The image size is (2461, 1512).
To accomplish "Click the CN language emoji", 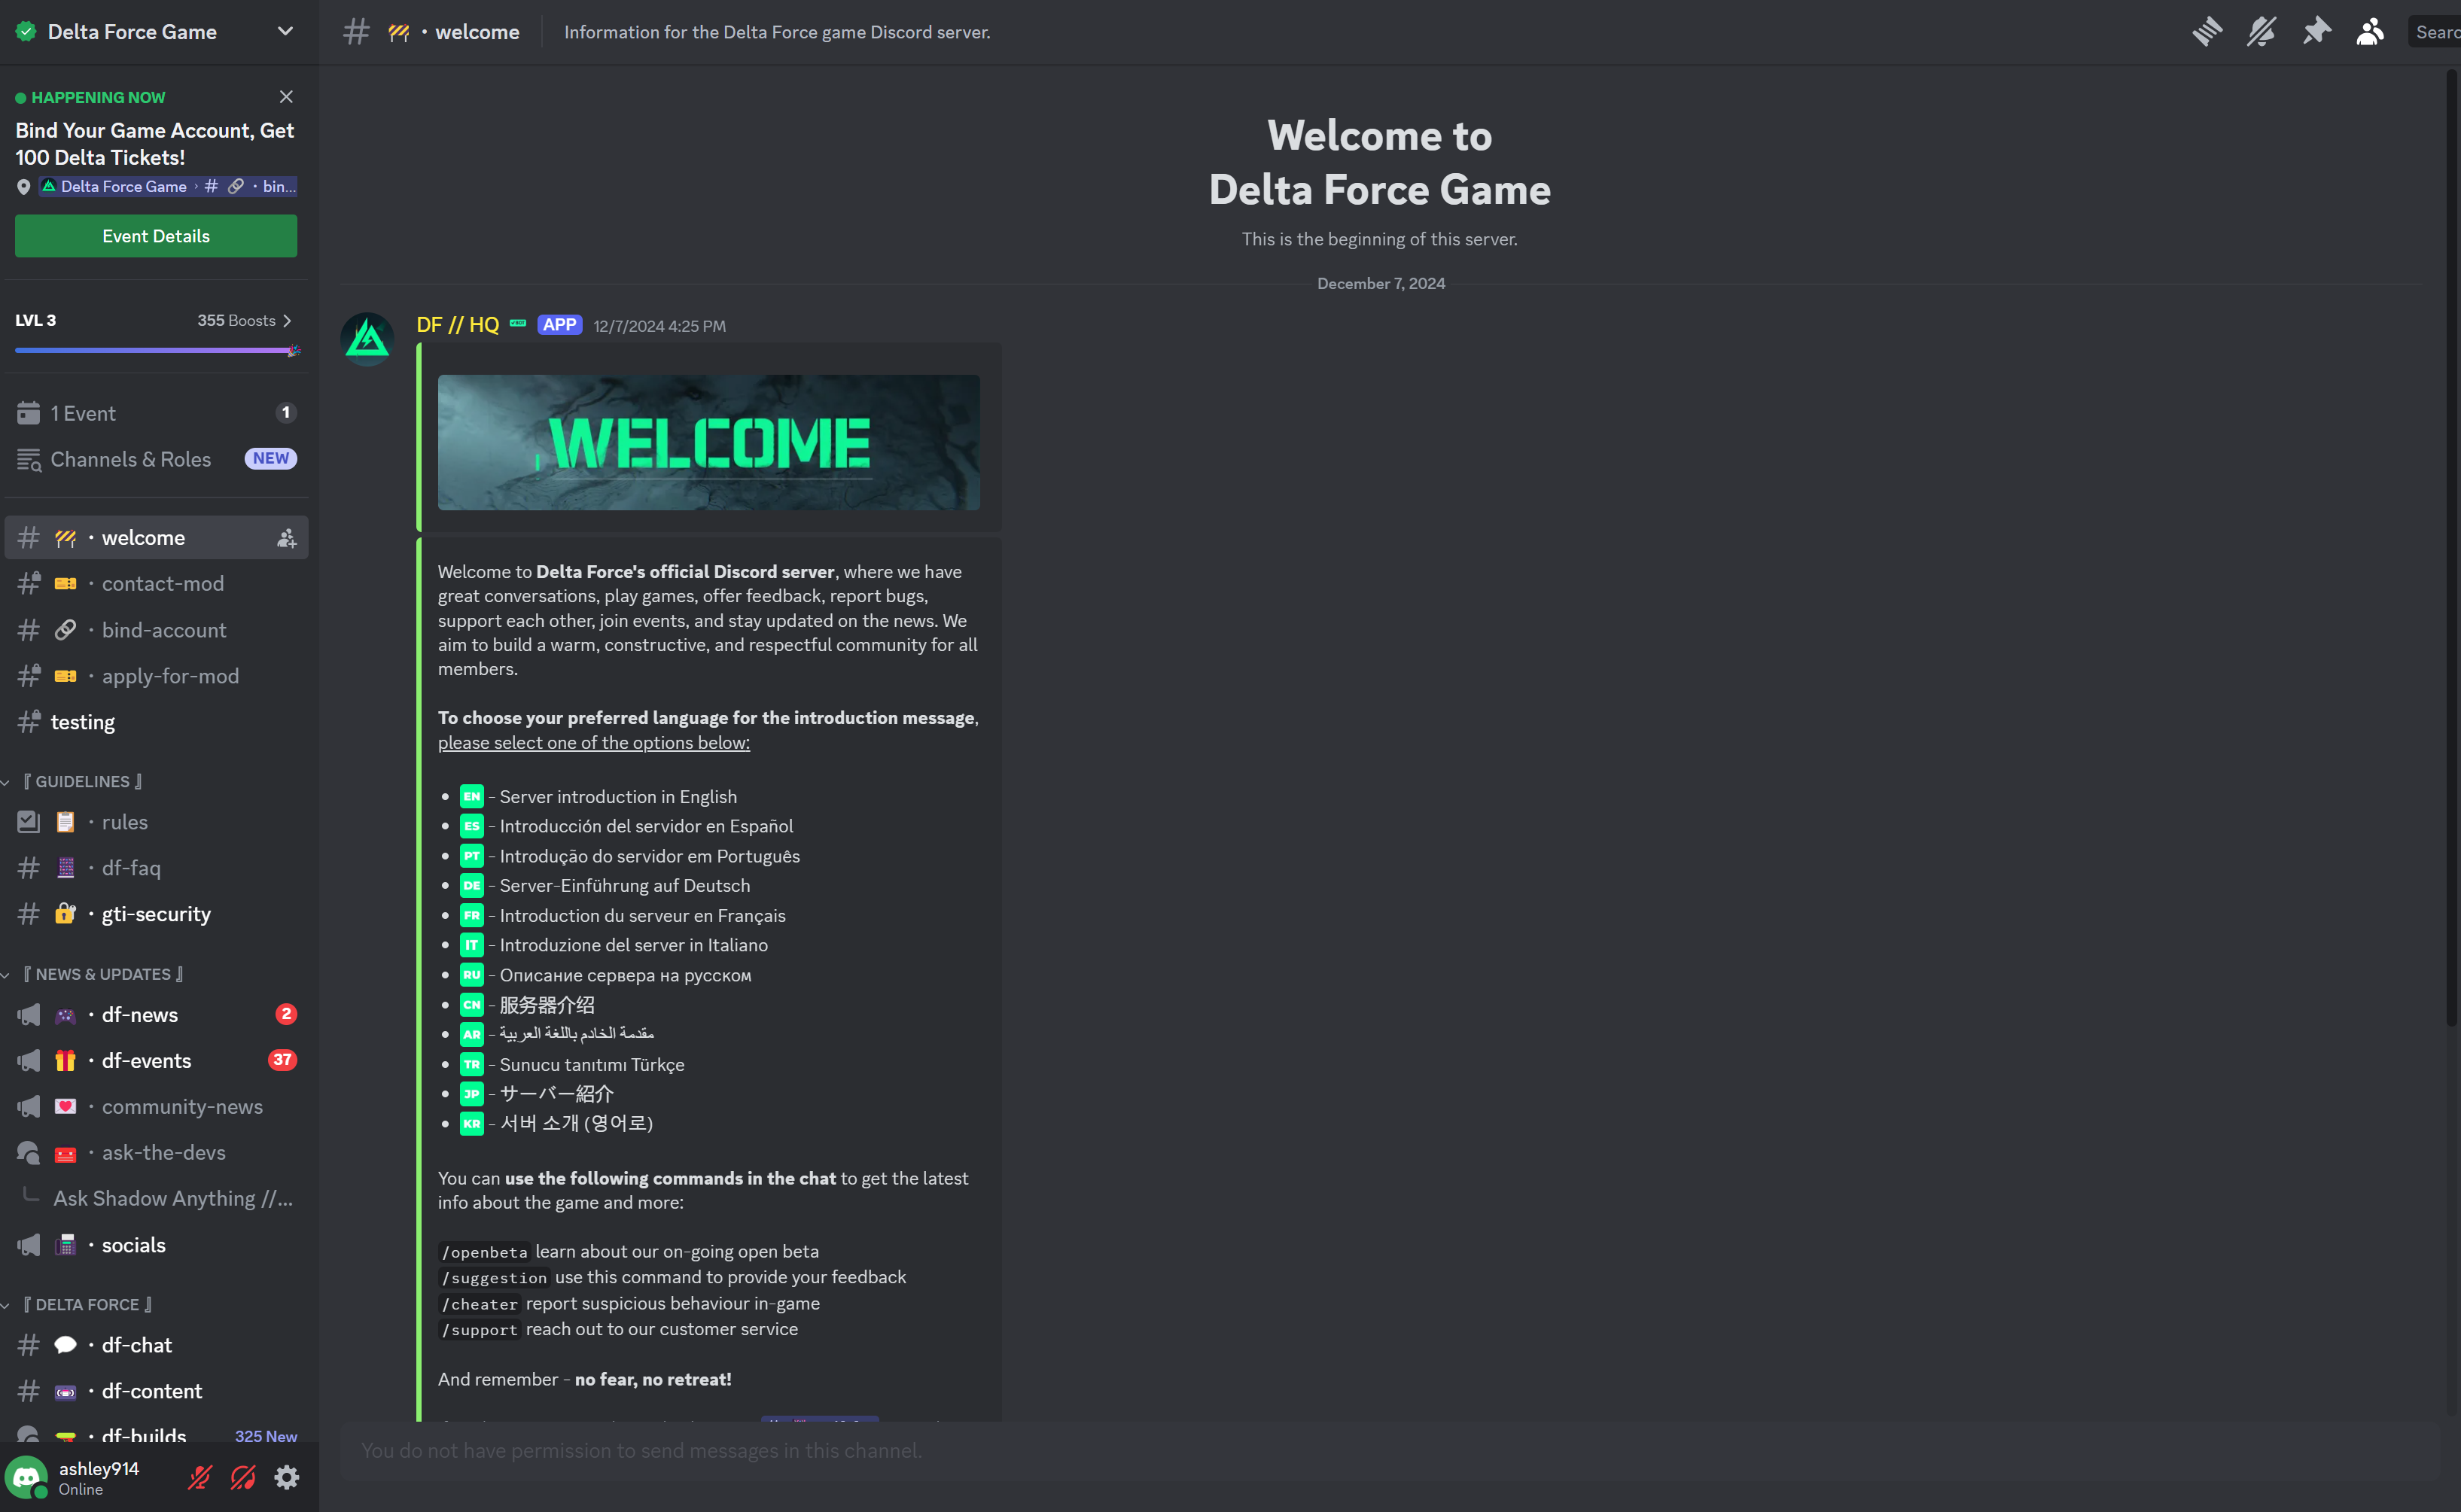I will pos(472,1005).
